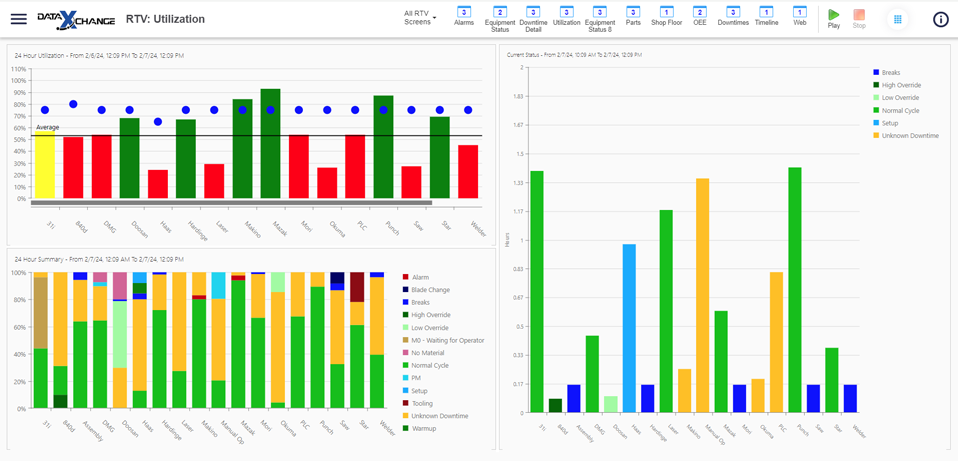This screenshot has width=958, height=461.
Task: Toggle Normal Cycle in Current Status legend
Action: click(896, 111)
